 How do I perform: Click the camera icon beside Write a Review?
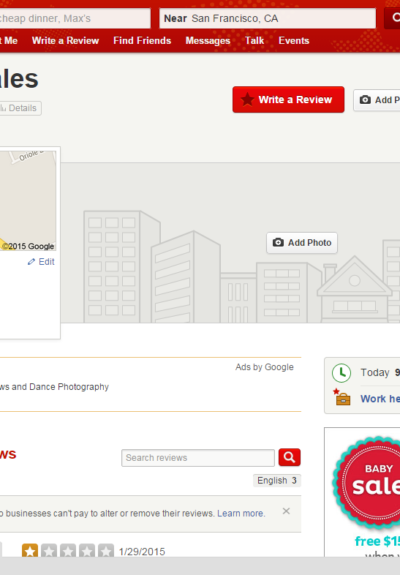click(365, 100)
